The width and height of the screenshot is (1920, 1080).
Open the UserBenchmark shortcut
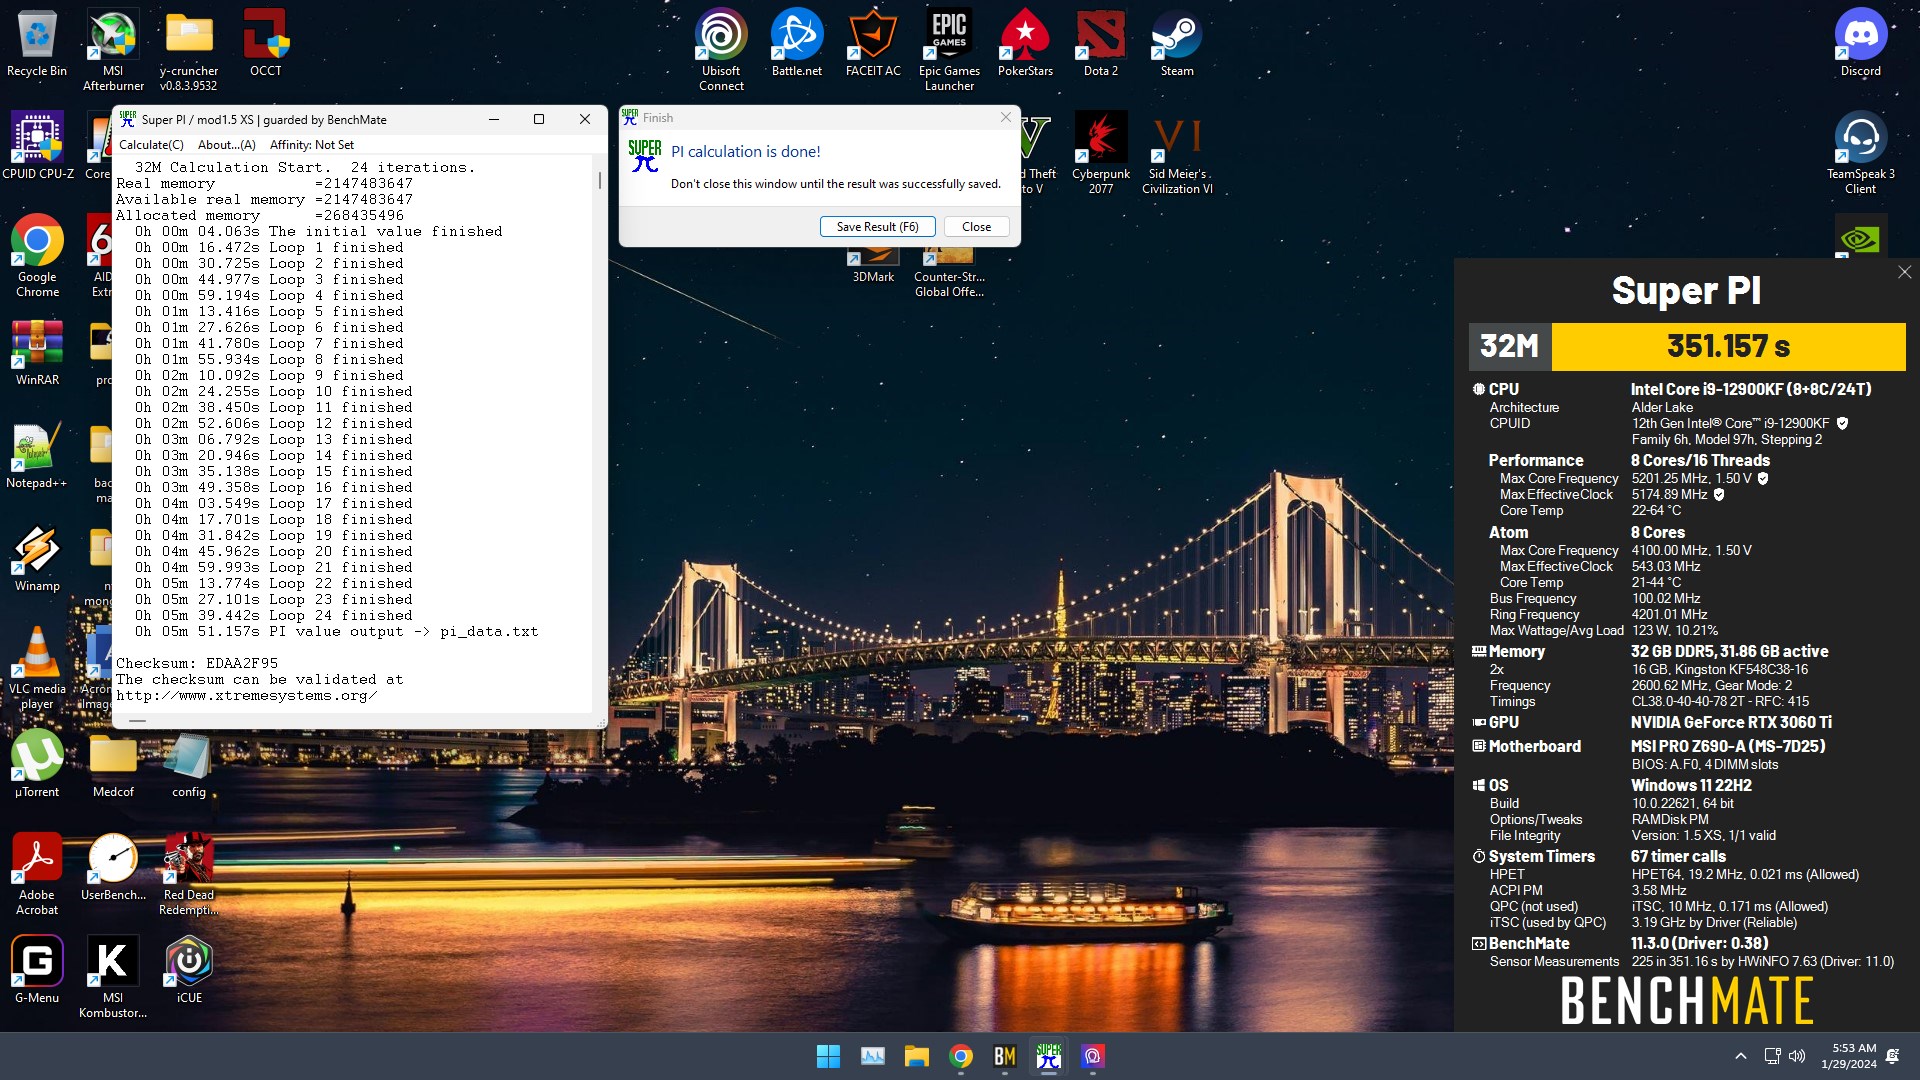[x=113, y=867]
